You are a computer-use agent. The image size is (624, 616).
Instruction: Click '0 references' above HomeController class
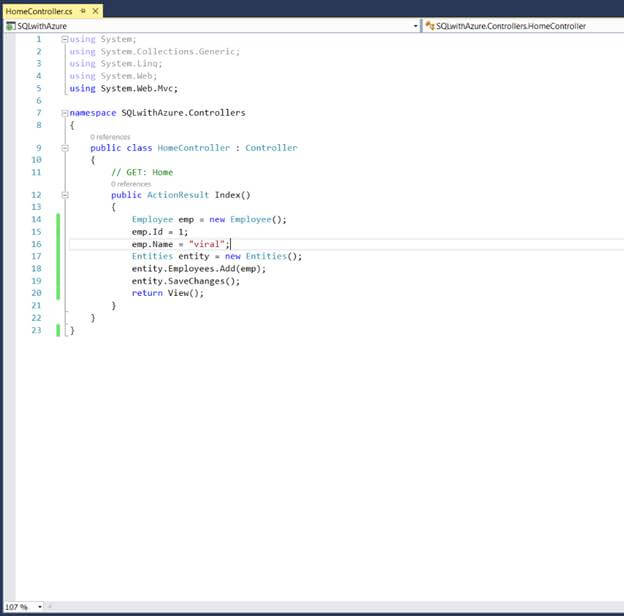coord(110,137)
